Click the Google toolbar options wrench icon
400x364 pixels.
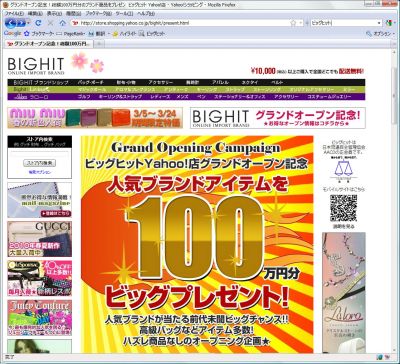(x=369, y=33)
